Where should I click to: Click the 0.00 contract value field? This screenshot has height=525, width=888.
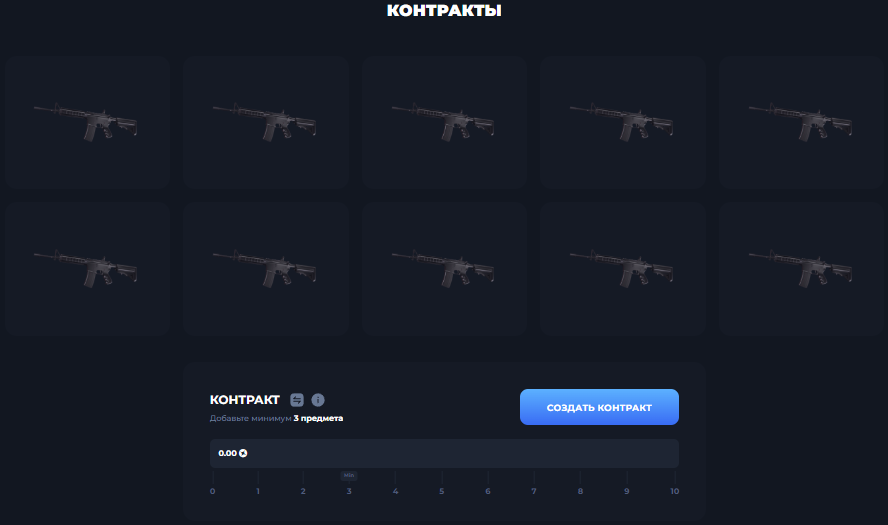point(444,453)
